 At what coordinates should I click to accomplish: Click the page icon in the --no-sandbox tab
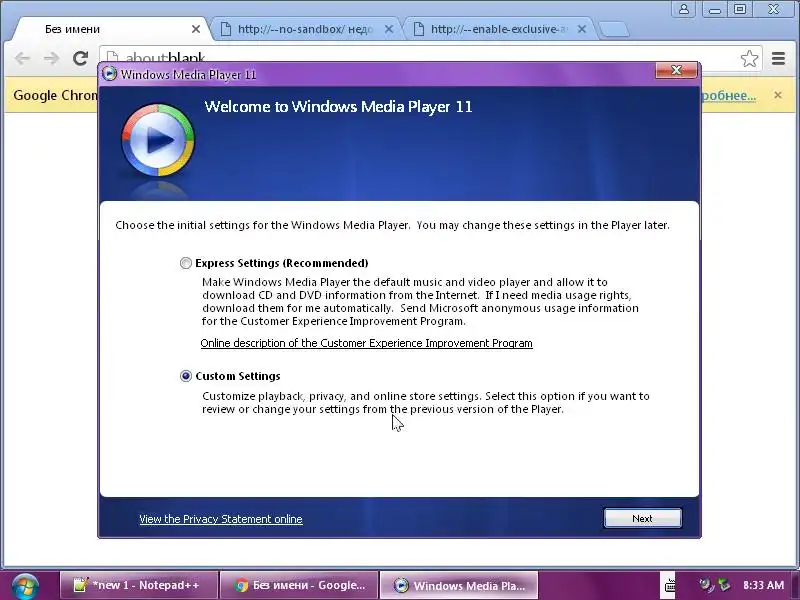226,30
